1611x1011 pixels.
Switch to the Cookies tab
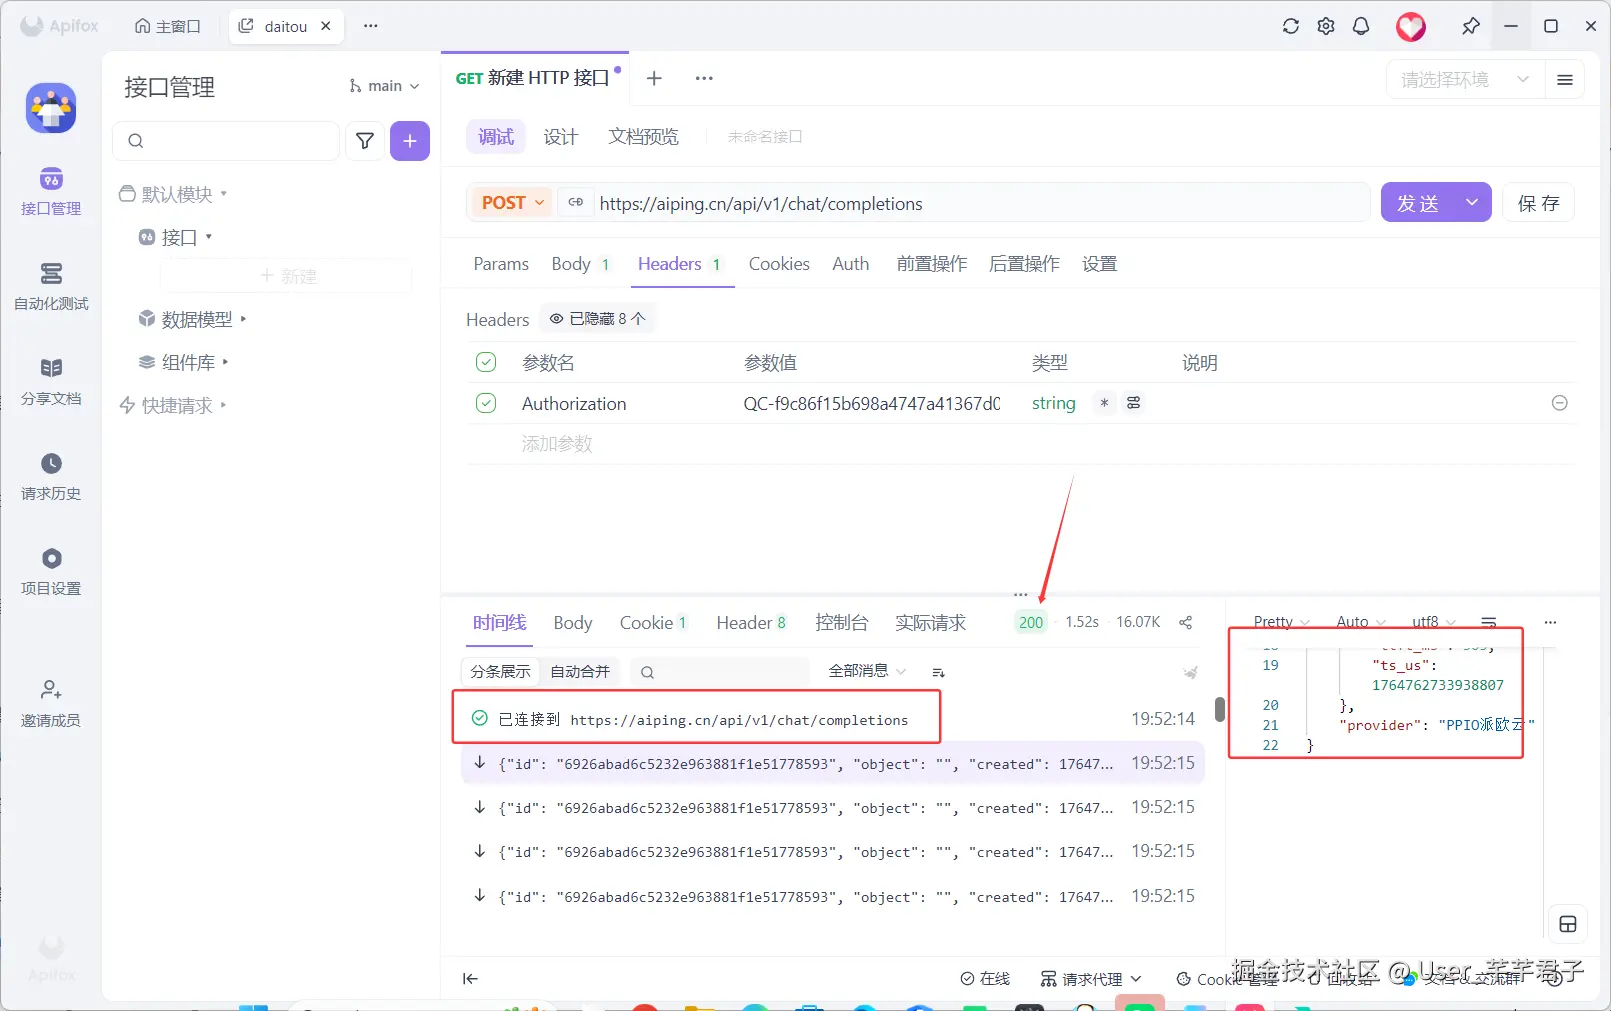pyautogui.click(x=779, y=264)
